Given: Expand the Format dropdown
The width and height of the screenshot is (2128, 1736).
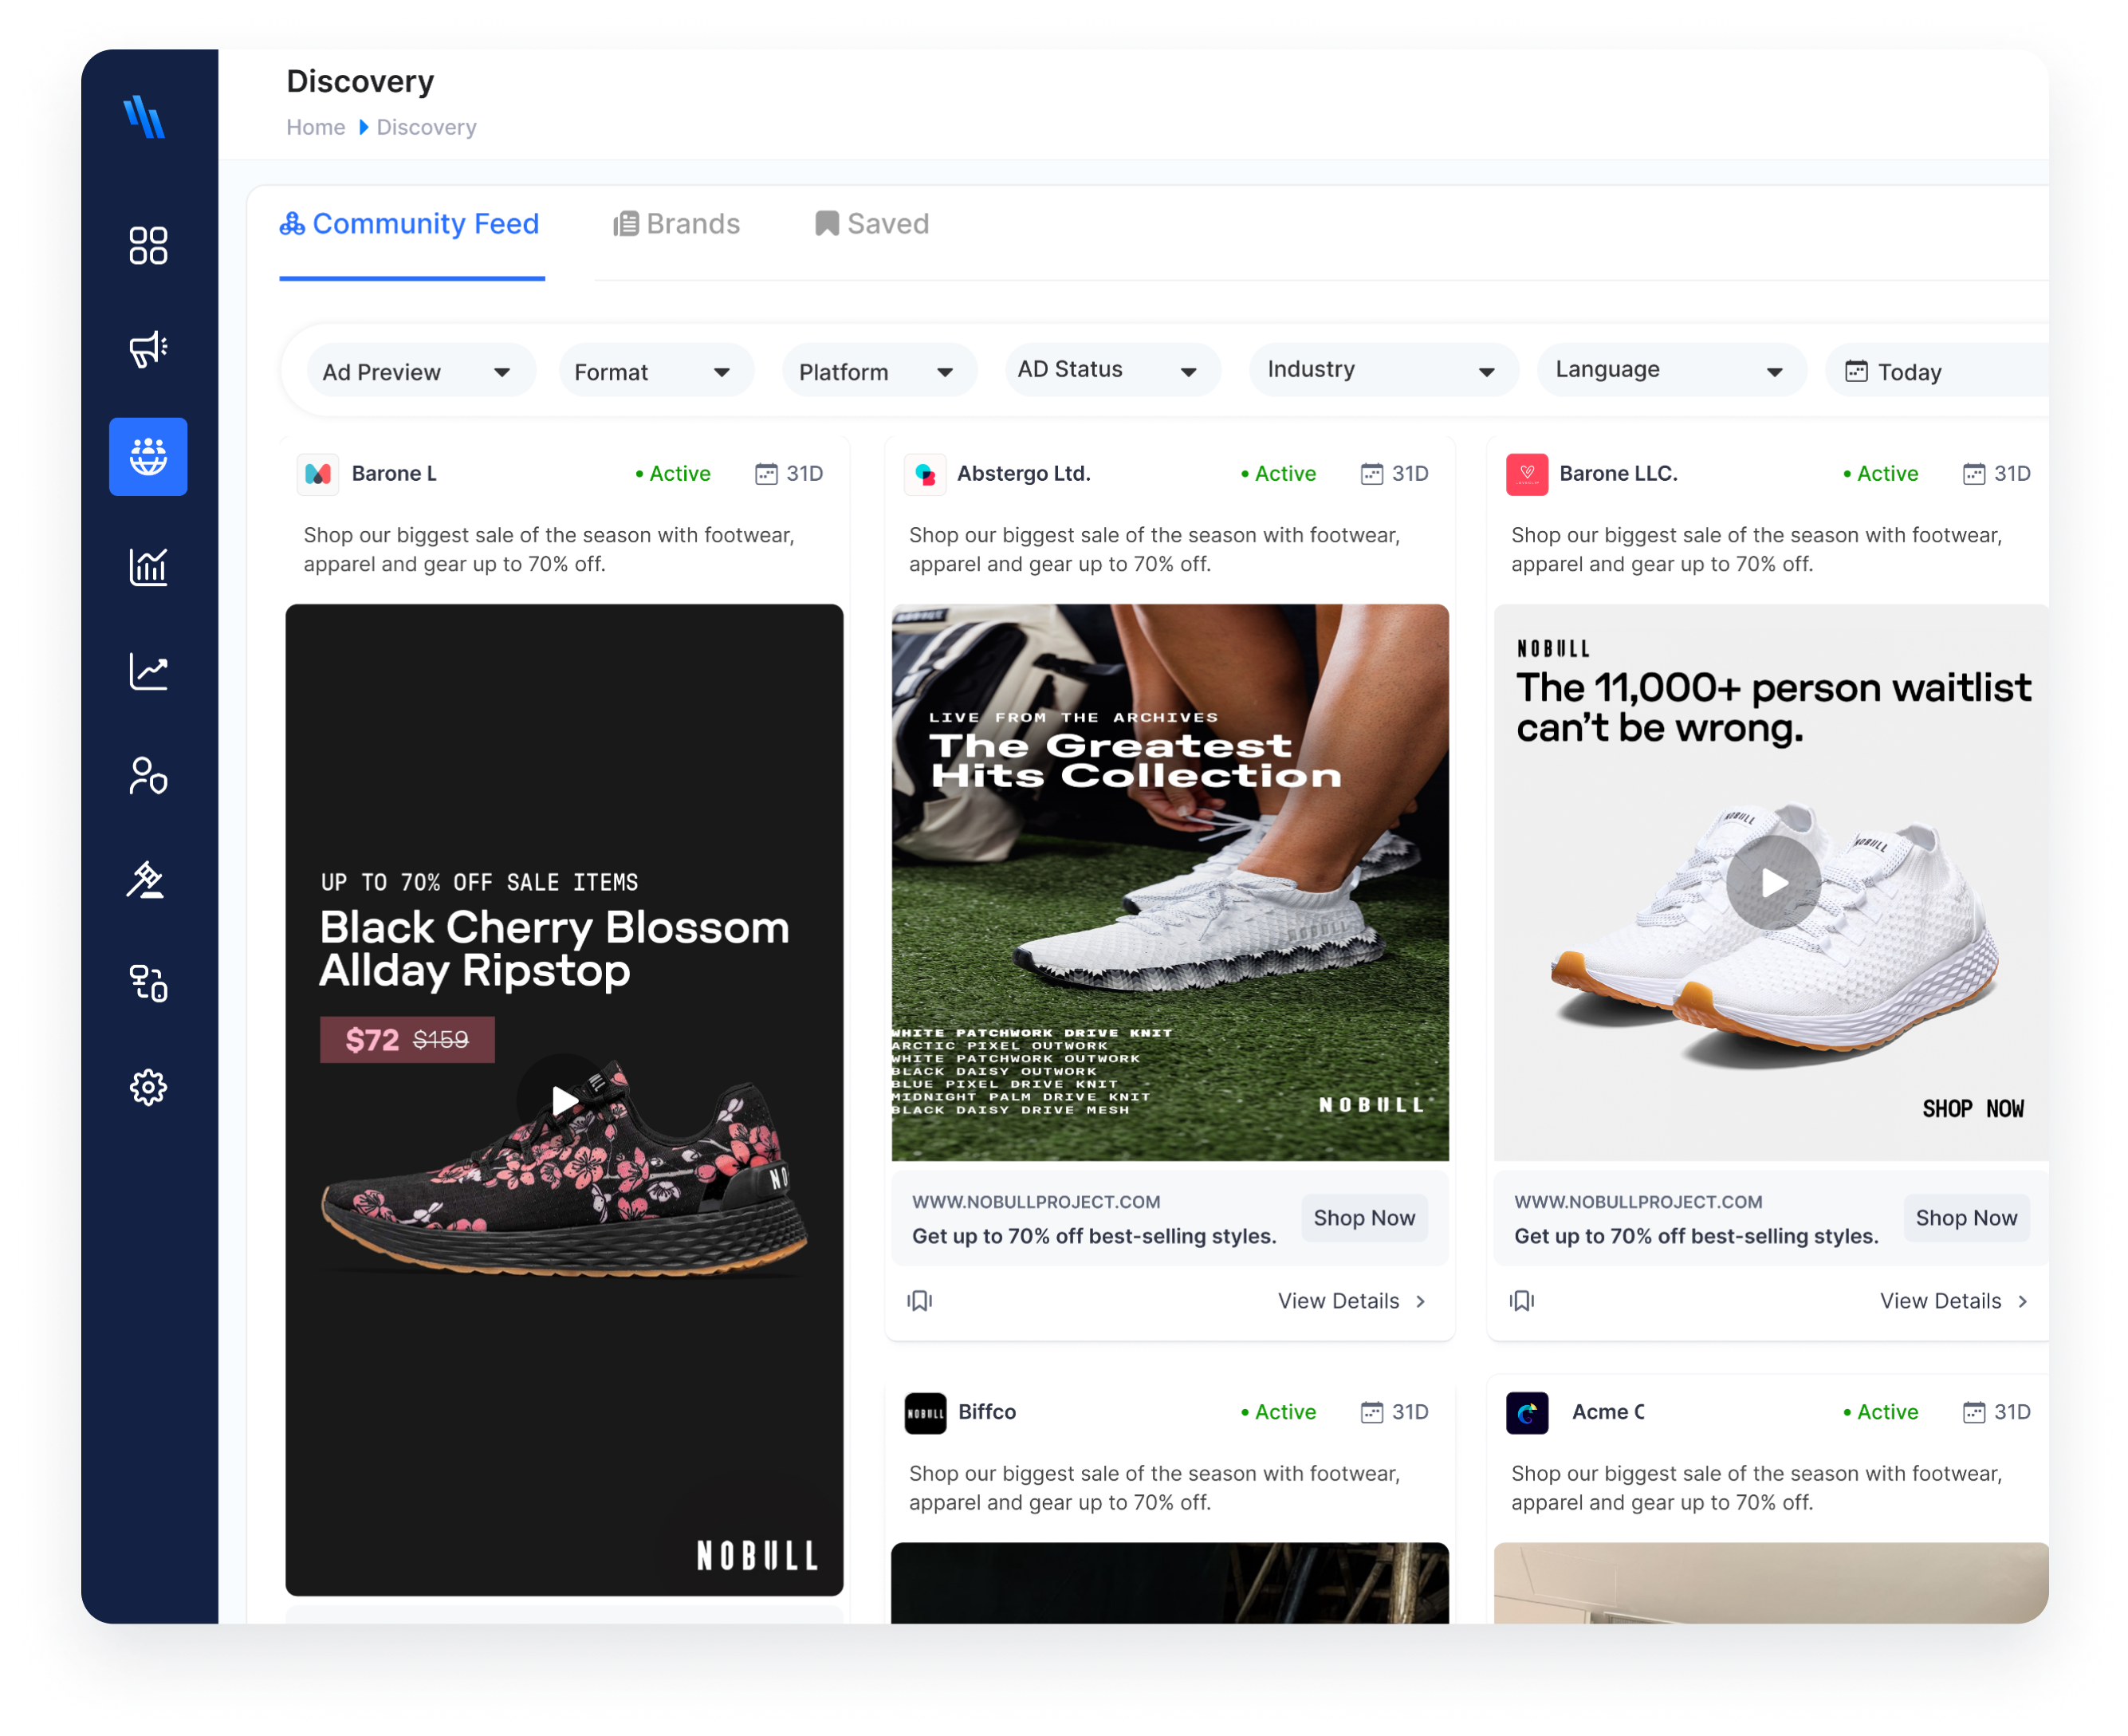Looking at the screenshot, I should 656,372.
